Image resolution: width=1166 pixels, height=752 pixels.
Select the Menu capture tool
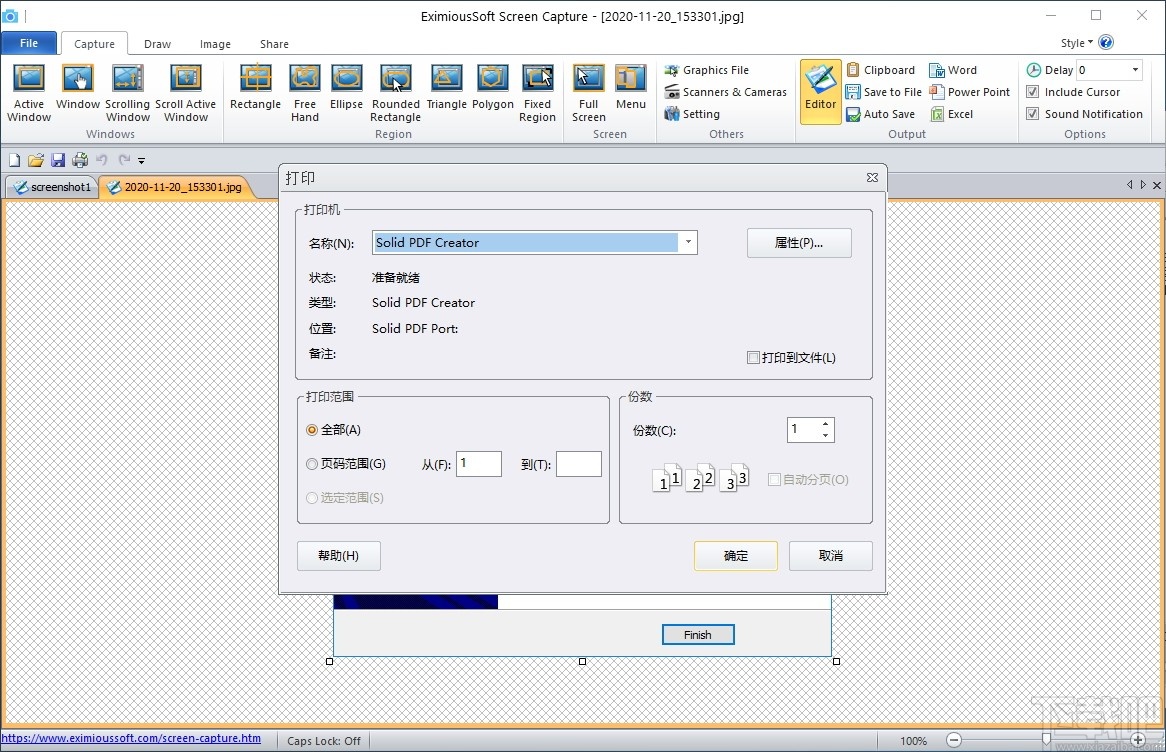pos(631,90)
